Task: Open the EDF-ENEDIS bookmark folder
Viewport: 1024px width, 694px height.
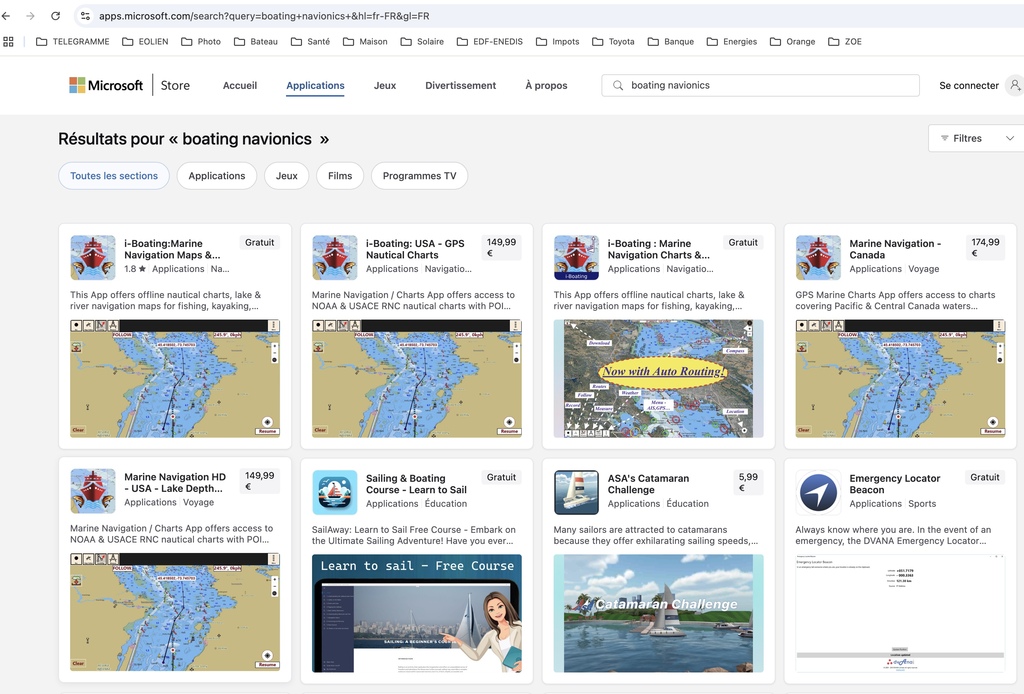Action: 490,42
